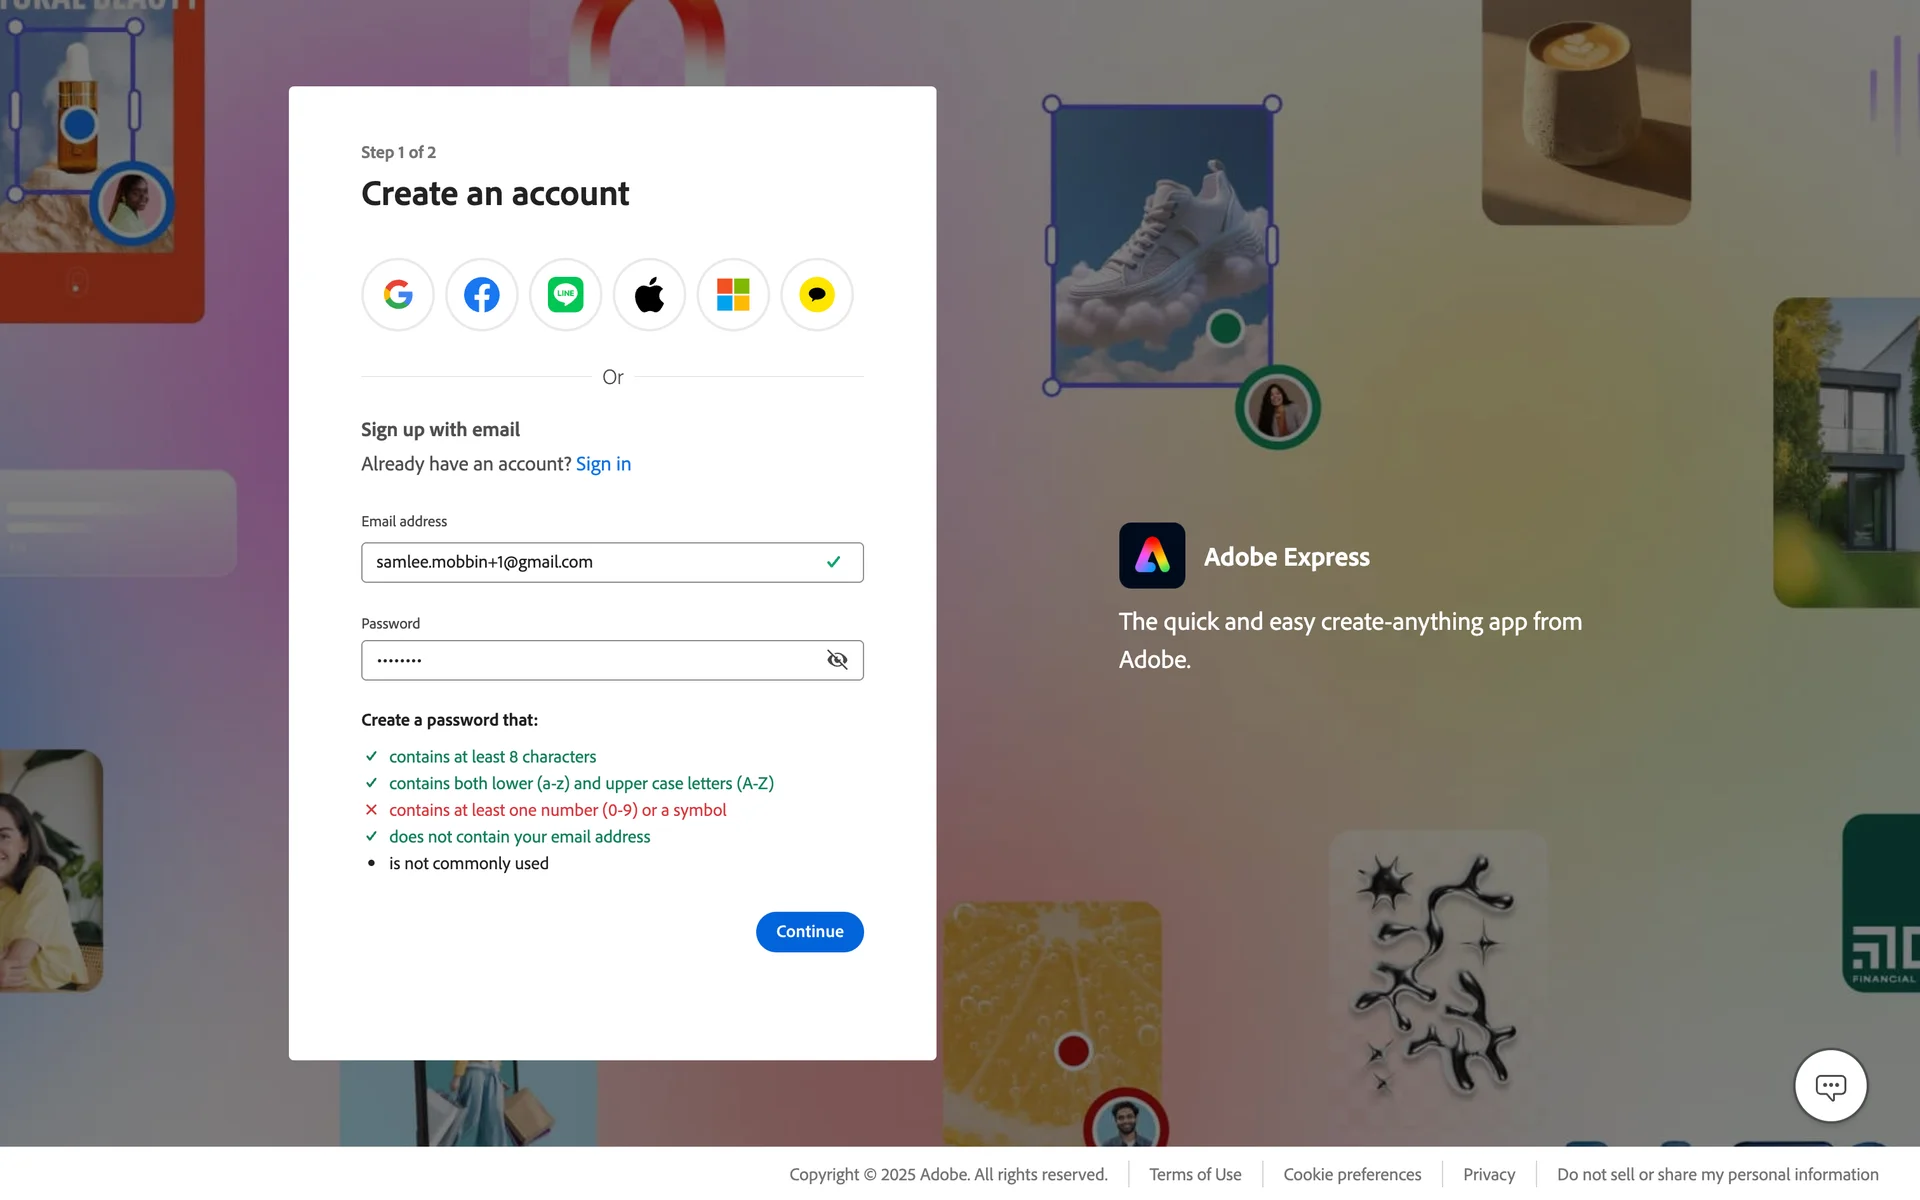This screenshot has height=1200, width=1920.
Task: Pick the yellow KakaoTalk sign-up icon
Action: coord(817,295)
